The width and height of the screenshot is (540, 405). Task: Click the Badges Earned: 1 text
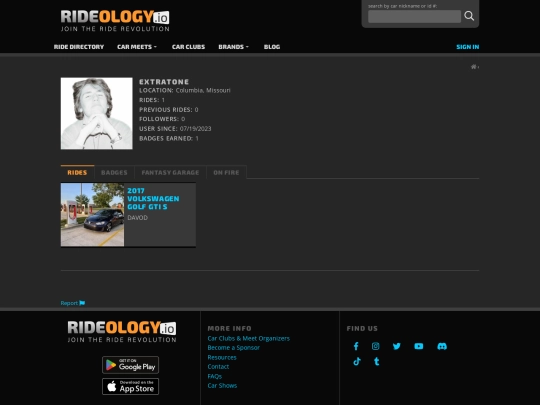point(169,138)
